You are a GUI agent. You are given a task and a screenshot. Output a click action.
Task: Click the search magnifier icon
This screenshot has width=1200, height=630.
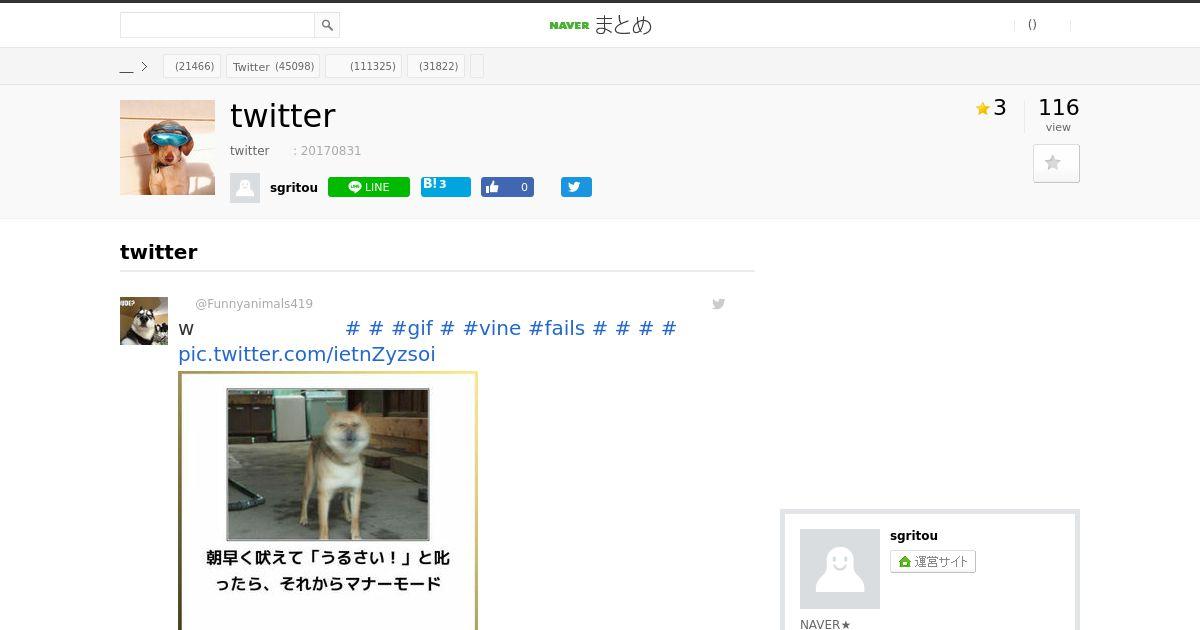click(x=327, y=25)
